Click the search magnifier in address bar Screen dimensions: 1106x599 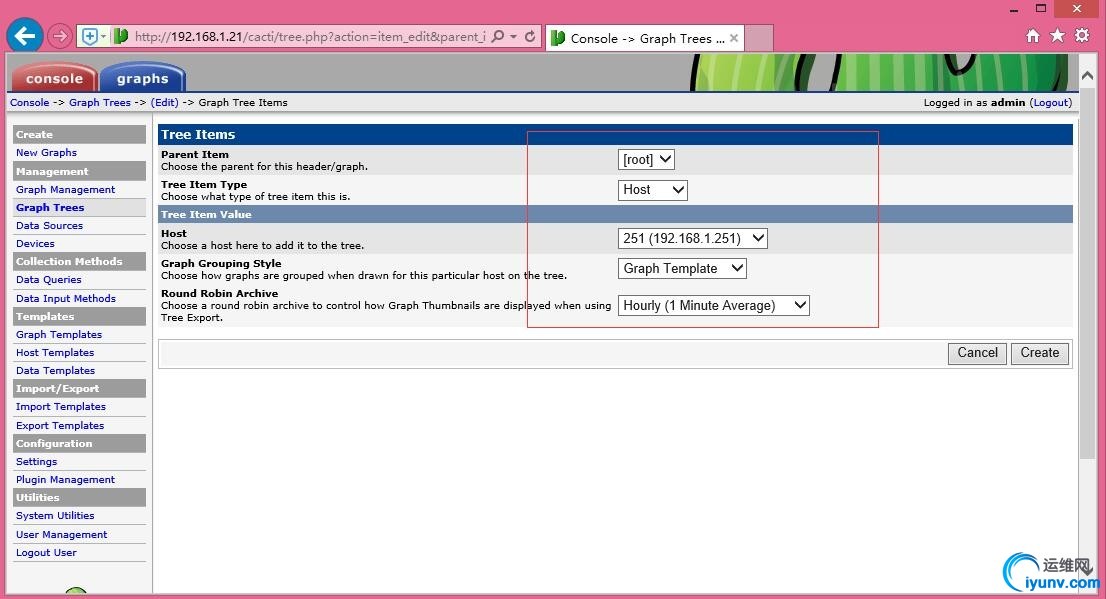498,36
